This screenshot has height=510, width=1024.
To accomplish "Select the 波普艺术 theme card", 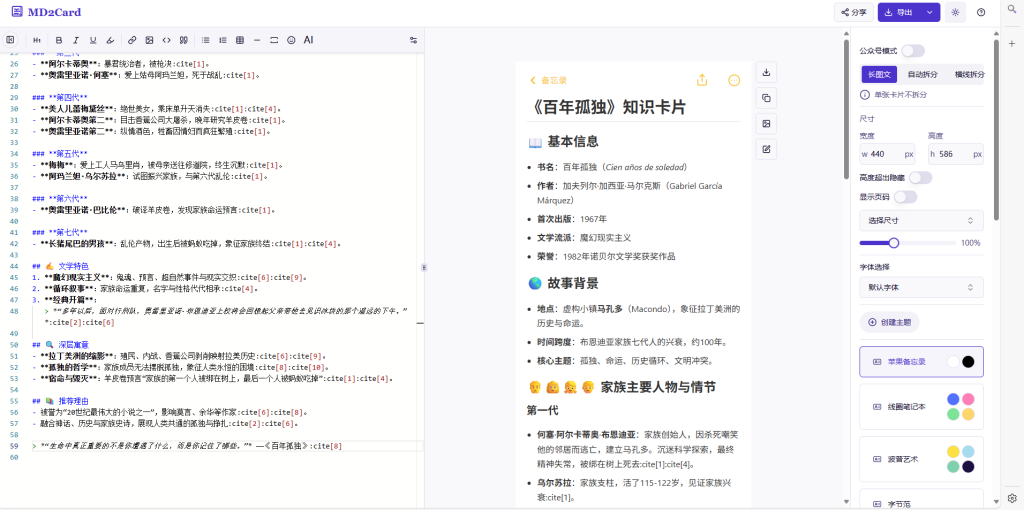I will point(921,459).
